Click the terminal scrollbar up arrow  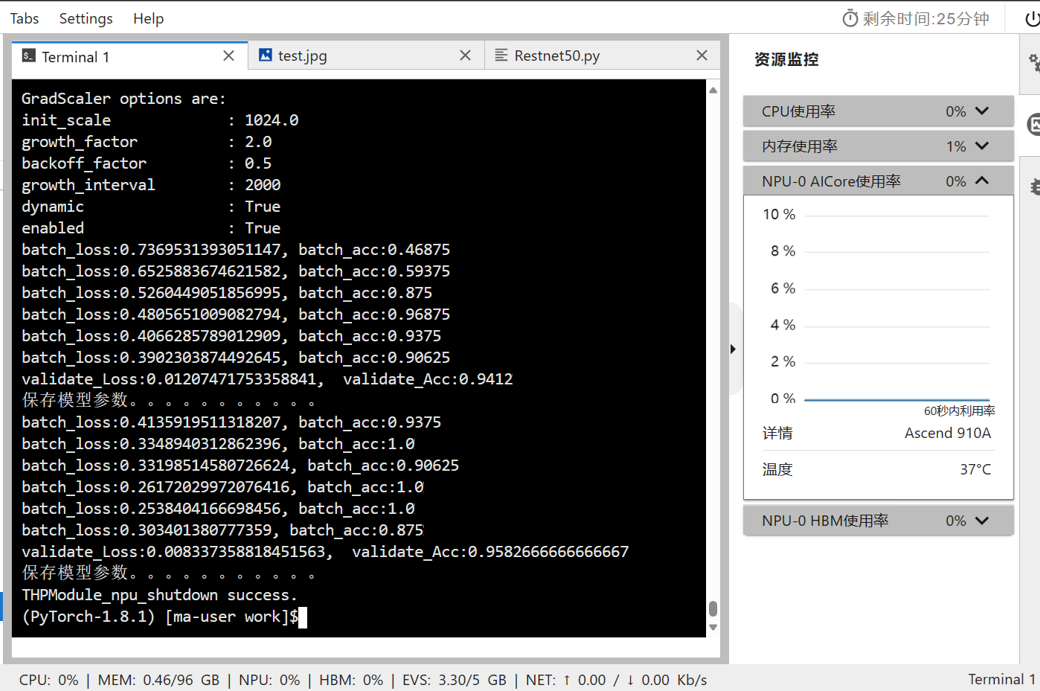(713, 90)
